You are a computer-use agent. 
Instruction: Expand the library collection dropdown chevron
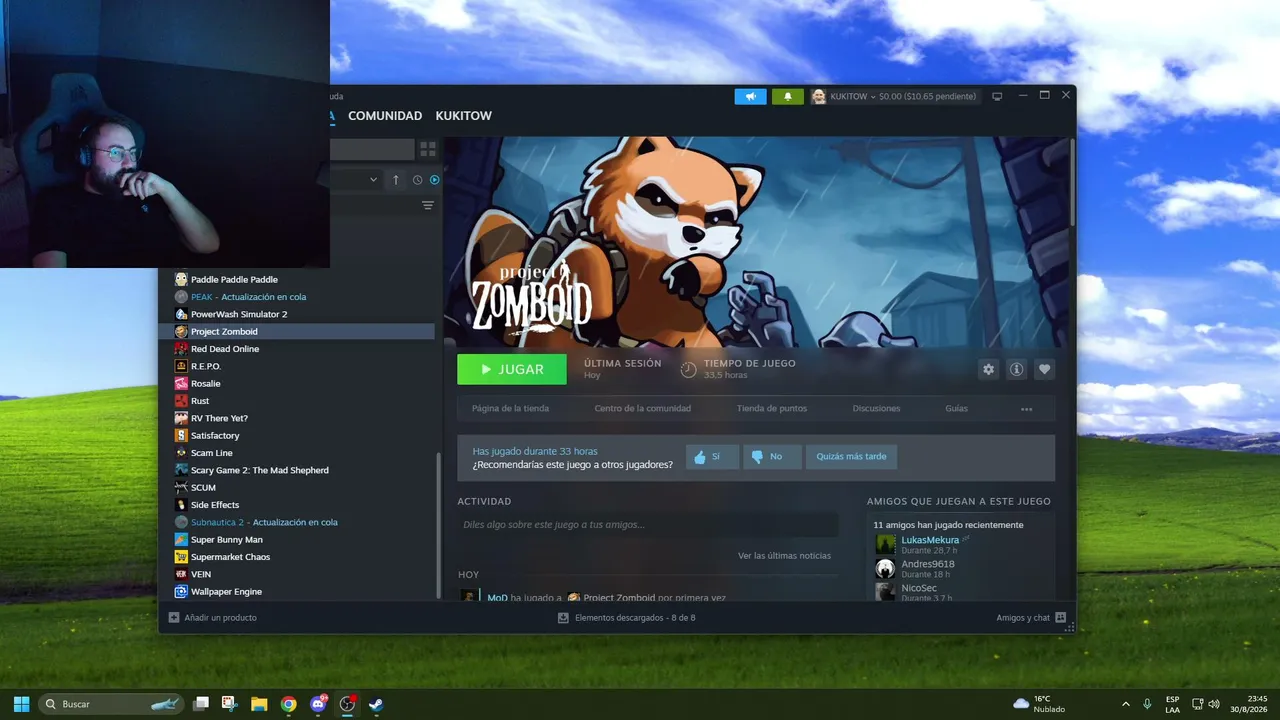tap(374, 180)
